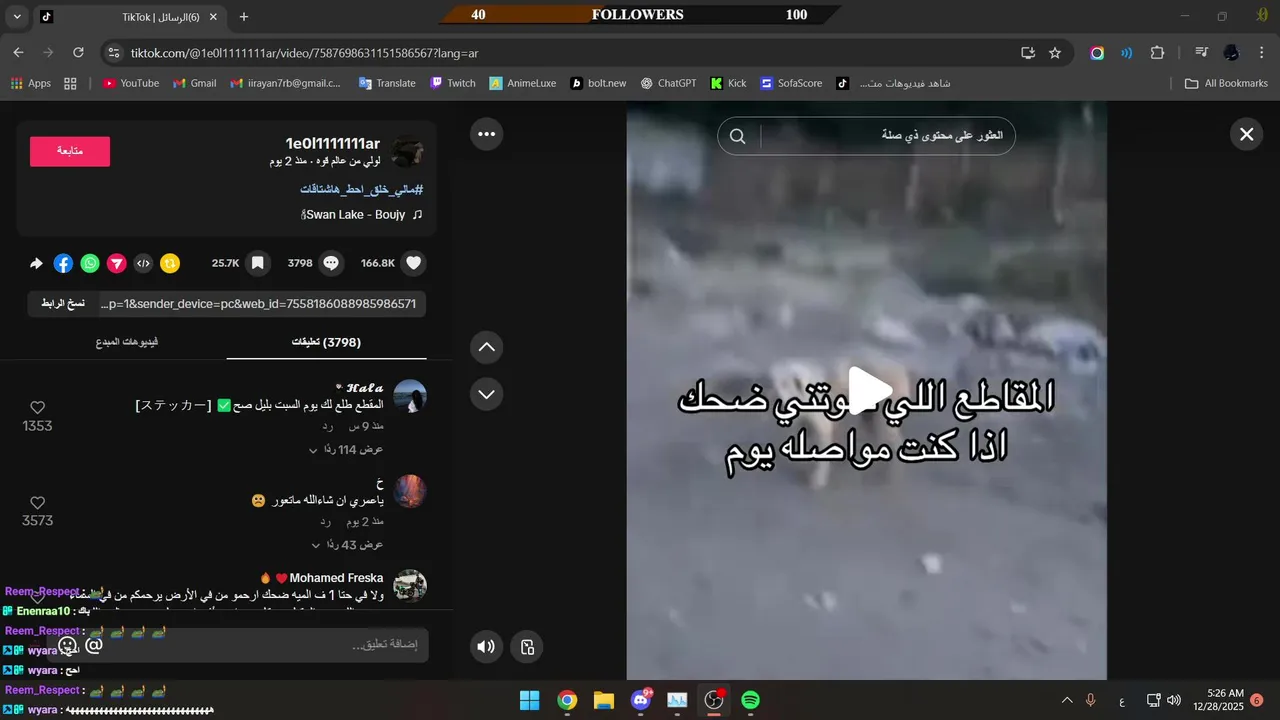Open the ChatGPT bookmark
1280x720 pixels.
668,83
